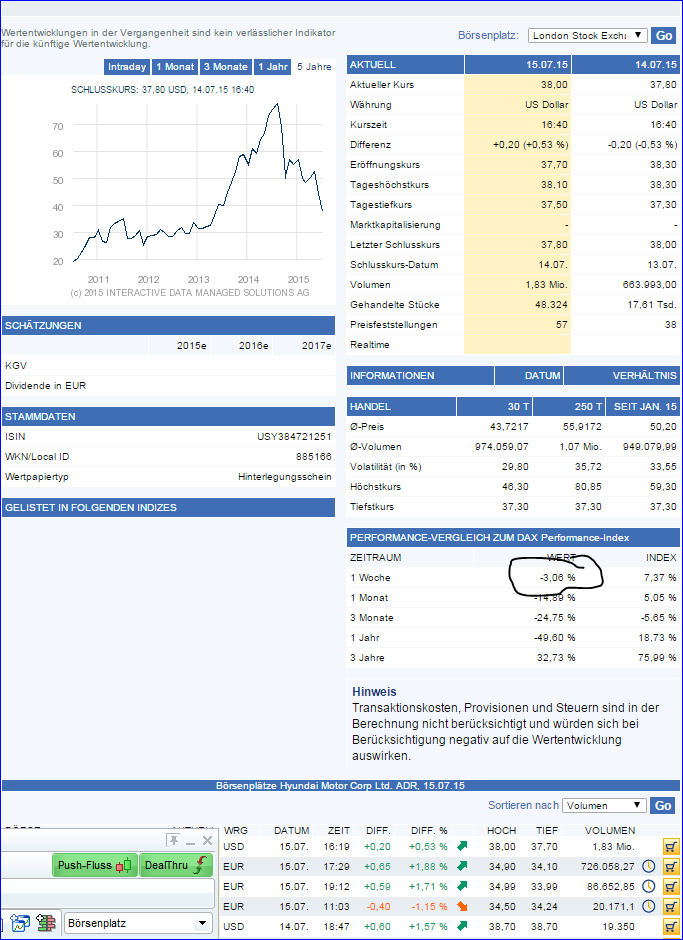
Task: Switch chart to 3 Monate
Action: pos(225,67)
